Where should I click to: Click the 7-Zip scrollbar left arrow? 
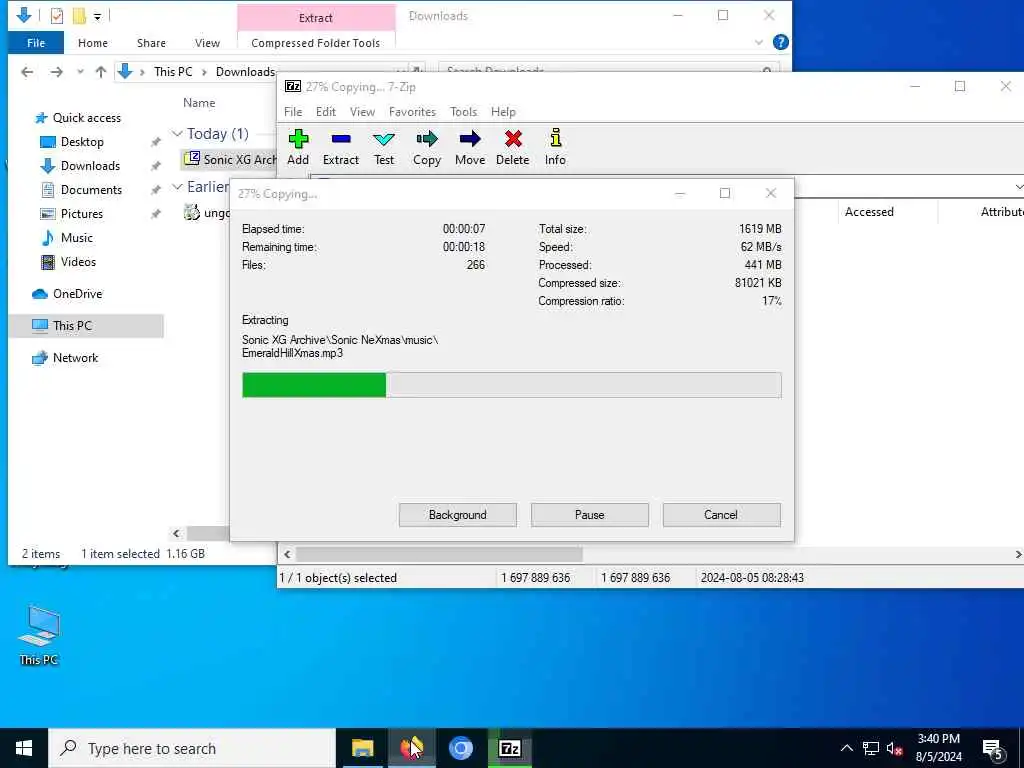(287, 554)
